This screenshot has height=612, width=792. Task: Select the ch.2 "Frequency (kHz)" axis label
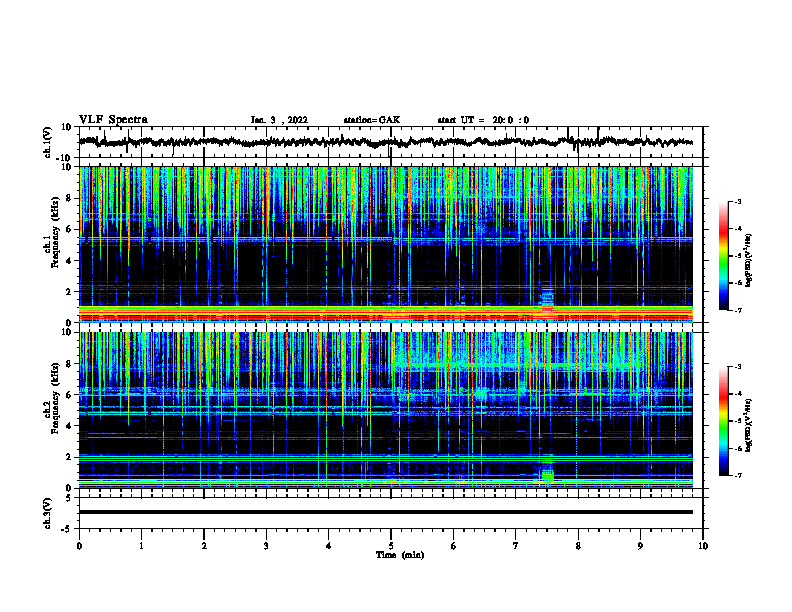pos(56,396)
